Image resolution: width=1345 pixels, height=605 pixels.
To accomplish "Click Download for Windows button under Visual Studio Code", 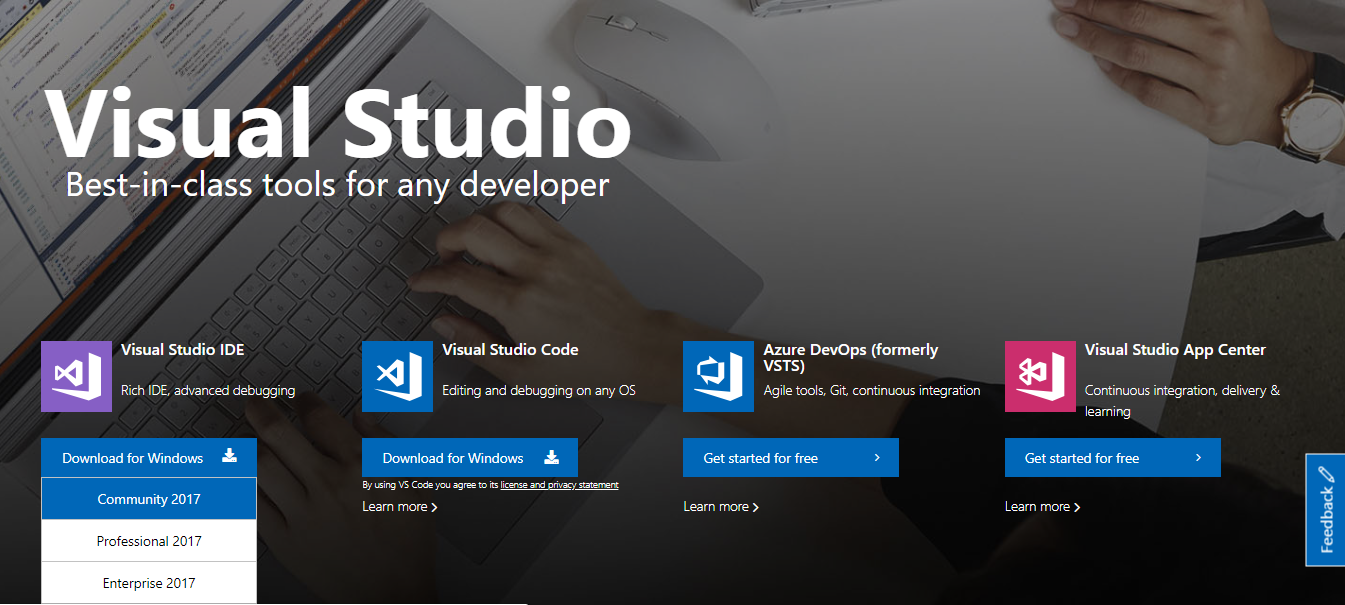I will click(470, 458).
